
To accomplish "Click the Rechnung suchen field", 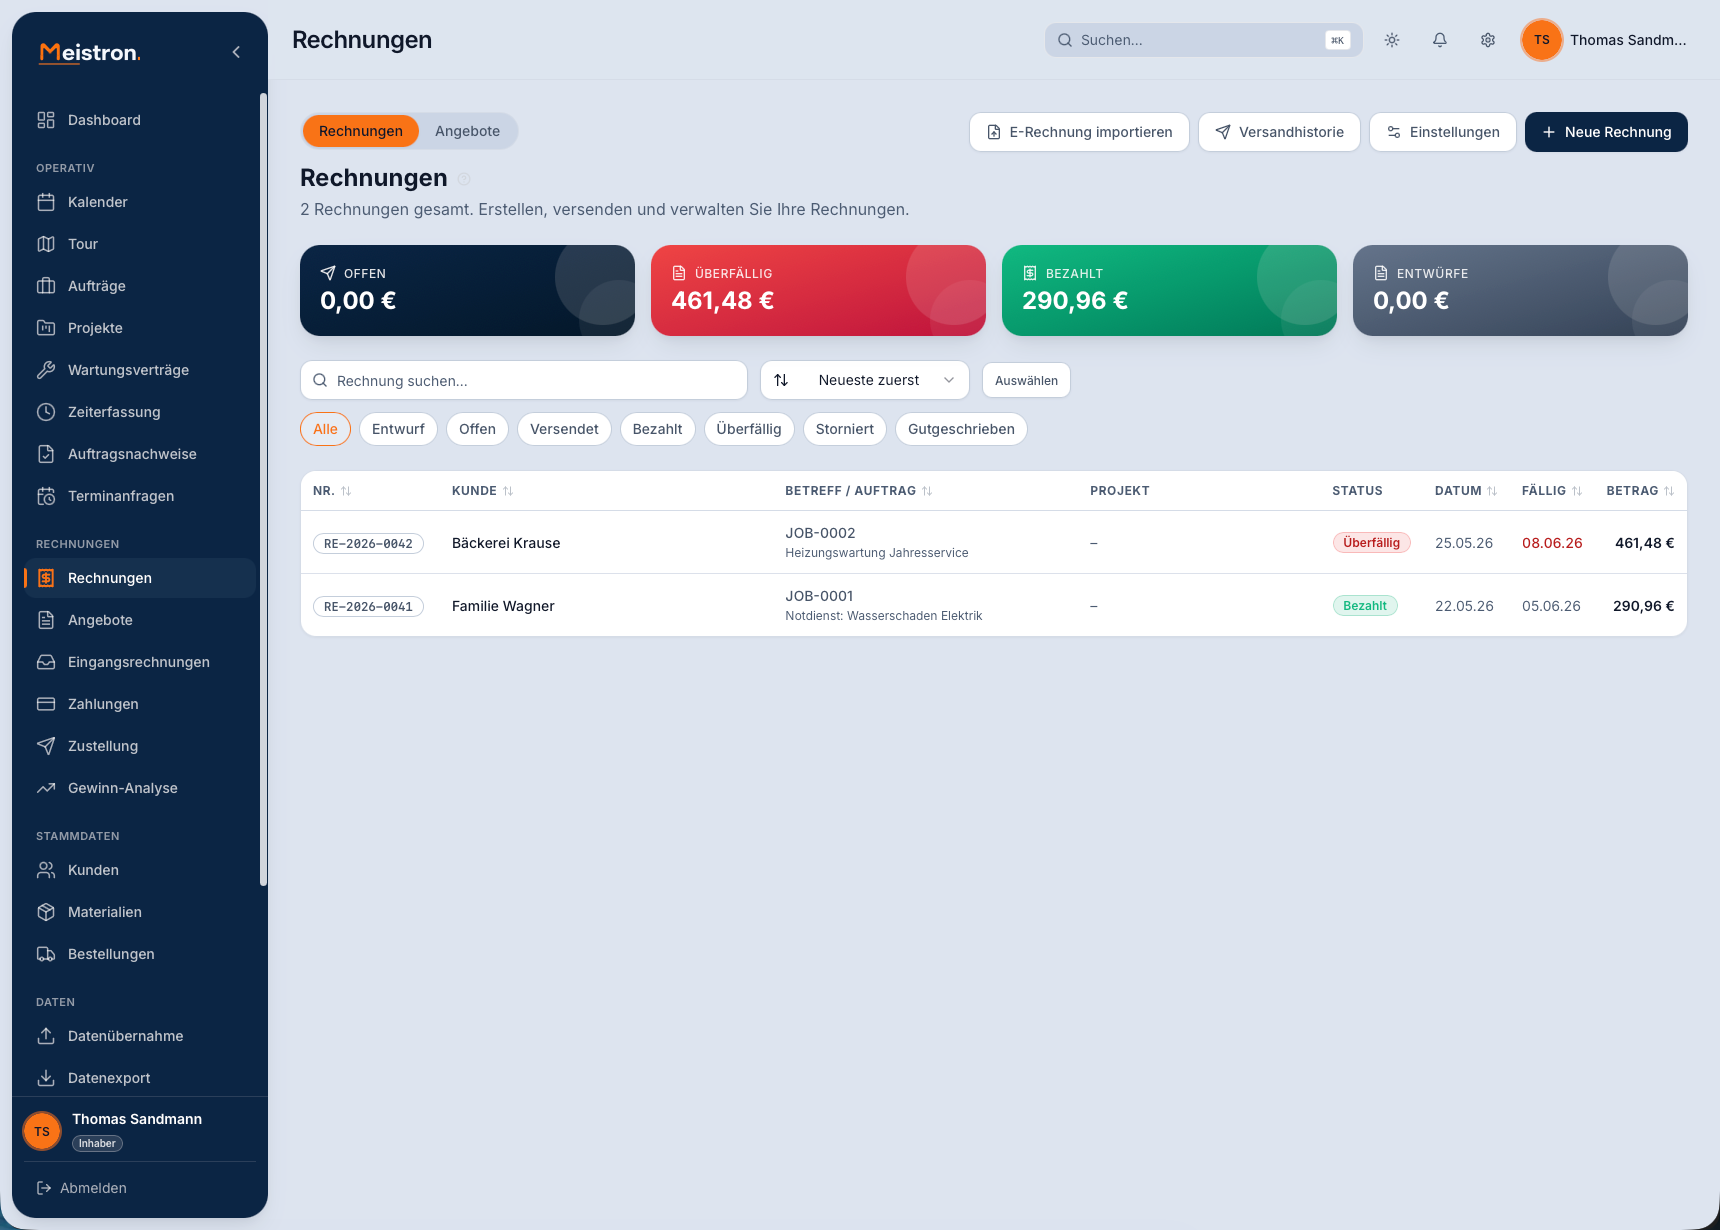I will coord(524,380).
